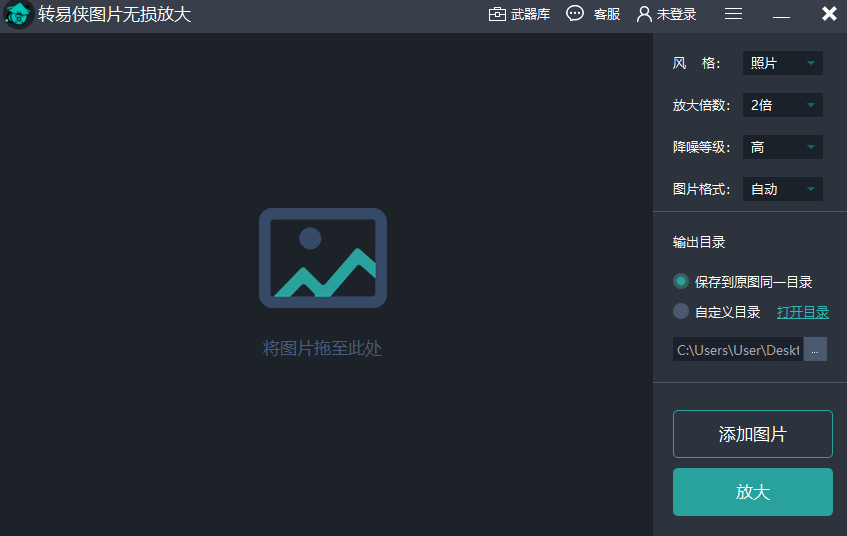Click the 客服 chat bubble icon
The image size is (847, 536).
575,14
